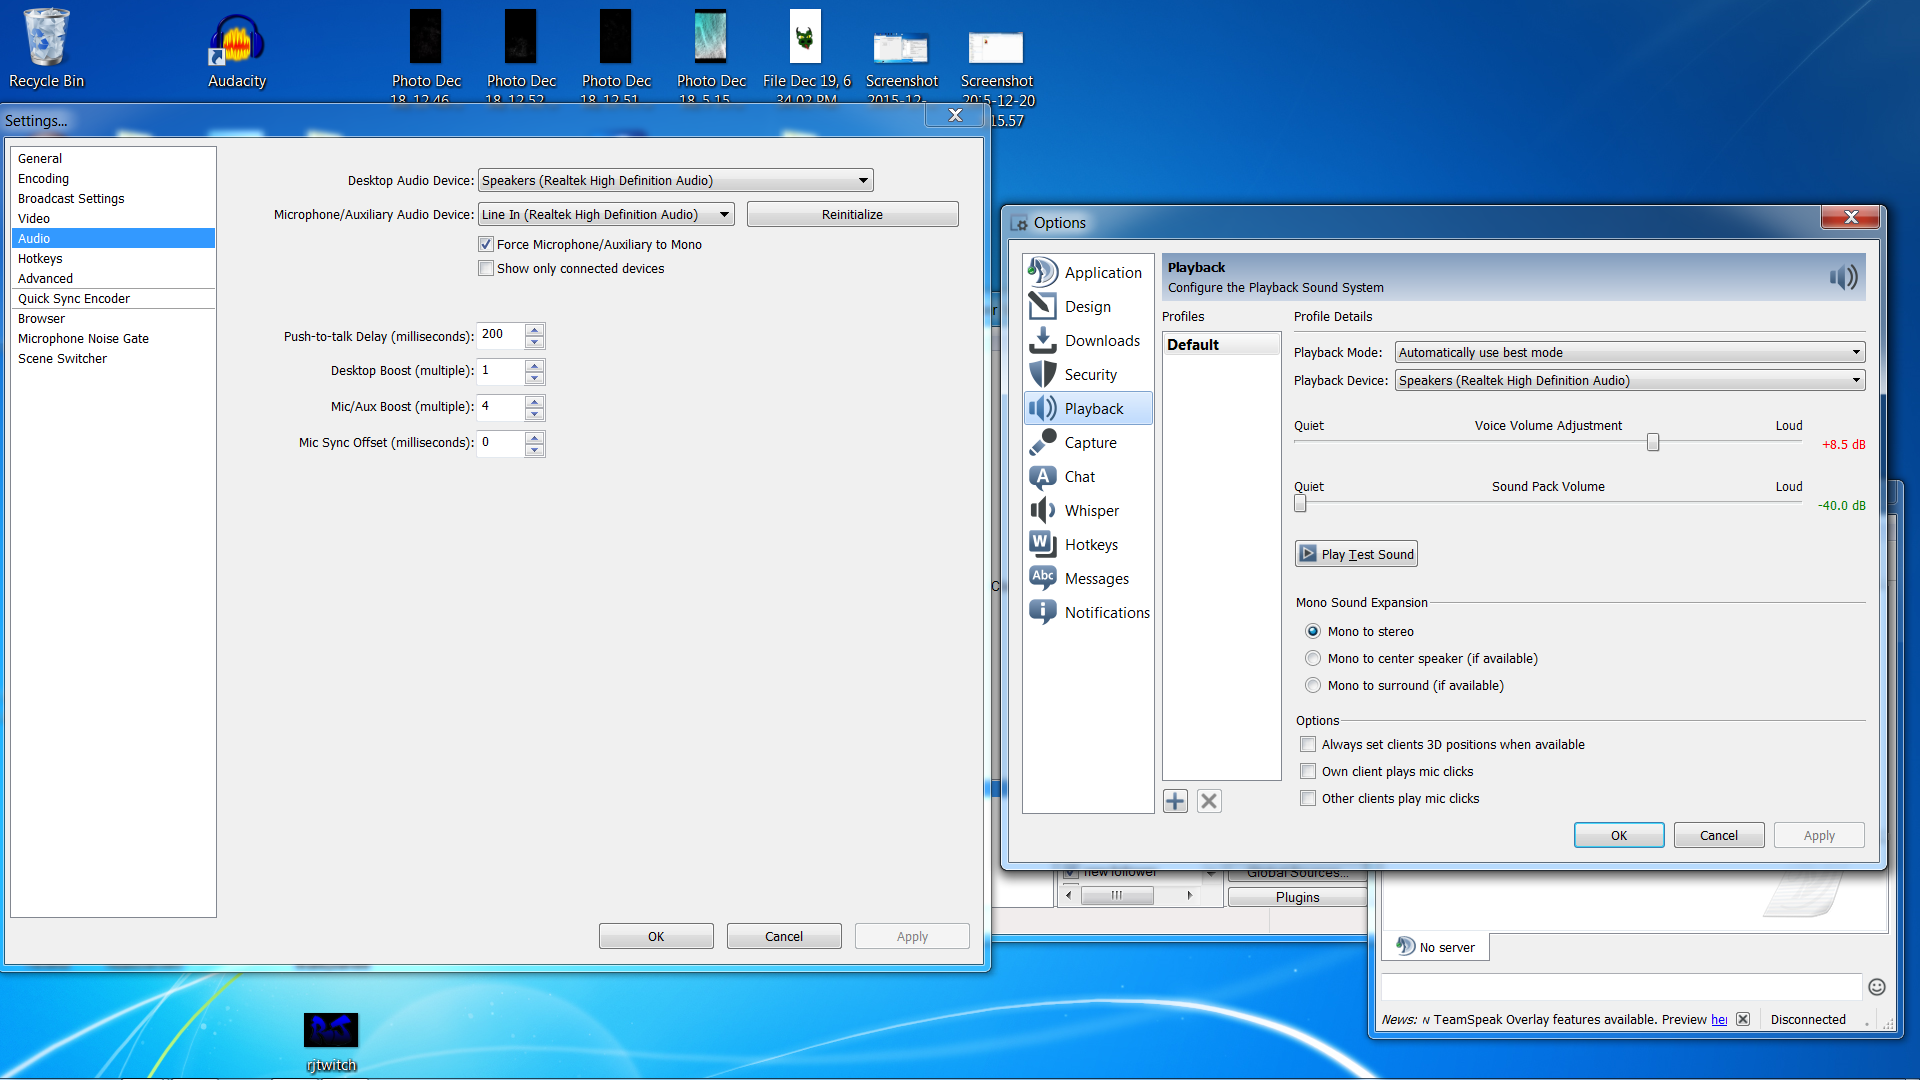This screenshot has width=1920, height=1080.
Task: Add a new playback profile with plus icon
Action: 1176,801
